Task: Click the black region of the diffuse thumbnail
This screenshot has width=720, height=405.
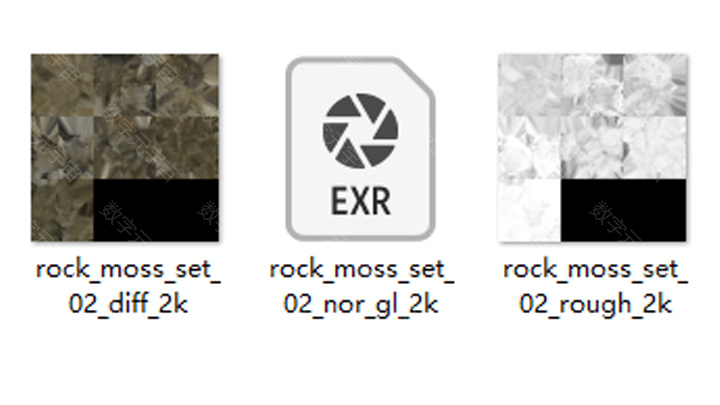Action: (156, 210)
